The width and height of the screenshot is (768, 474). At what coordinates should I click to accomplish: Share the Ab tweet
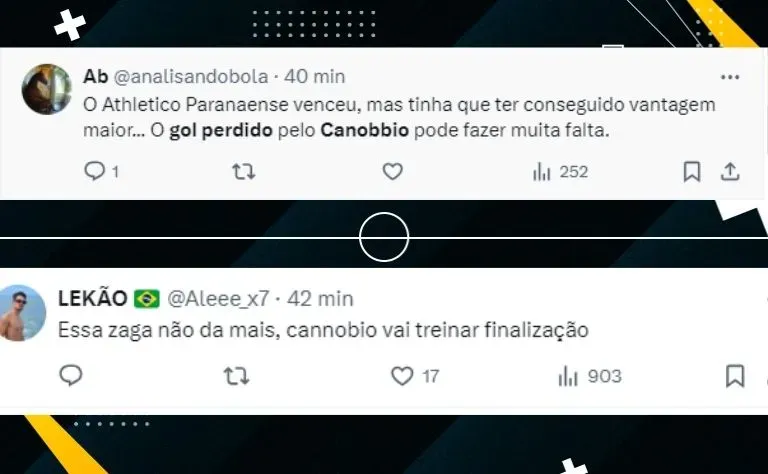pos(730,171)
